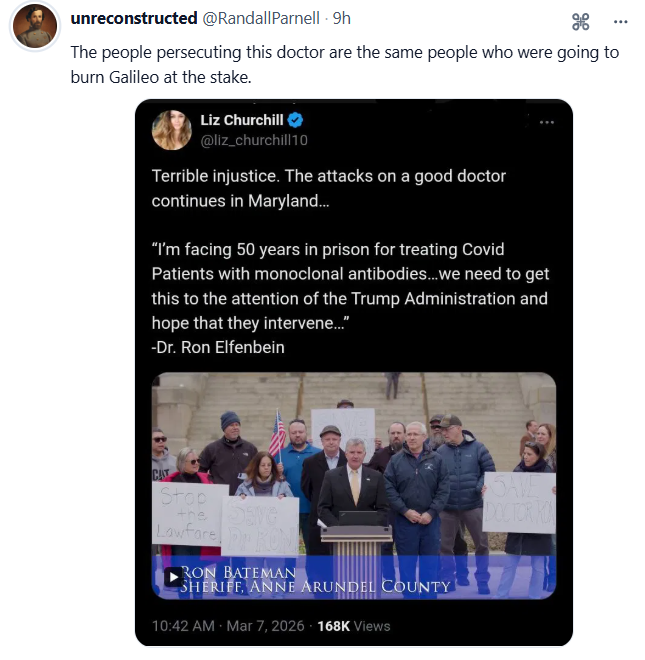This screenshot has height=660, width=645.
Task: Open the three-dot menu on Liz Churchill's post
Action: point(546,122)
